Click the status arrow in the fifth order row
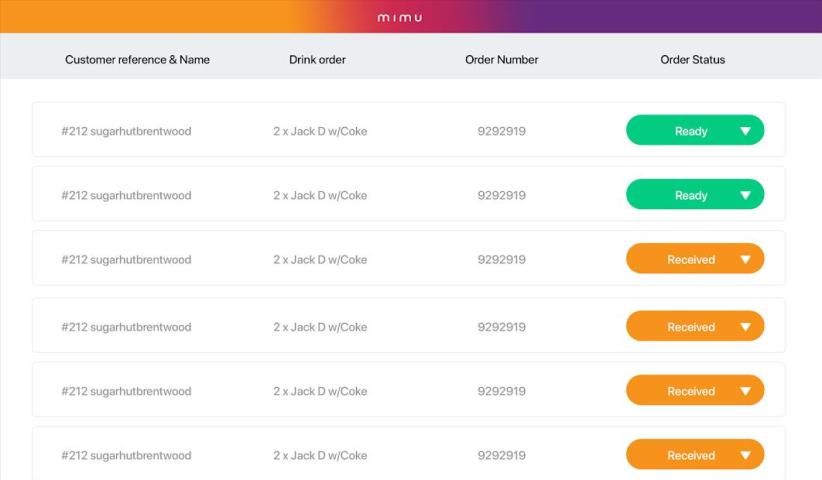 745,391
